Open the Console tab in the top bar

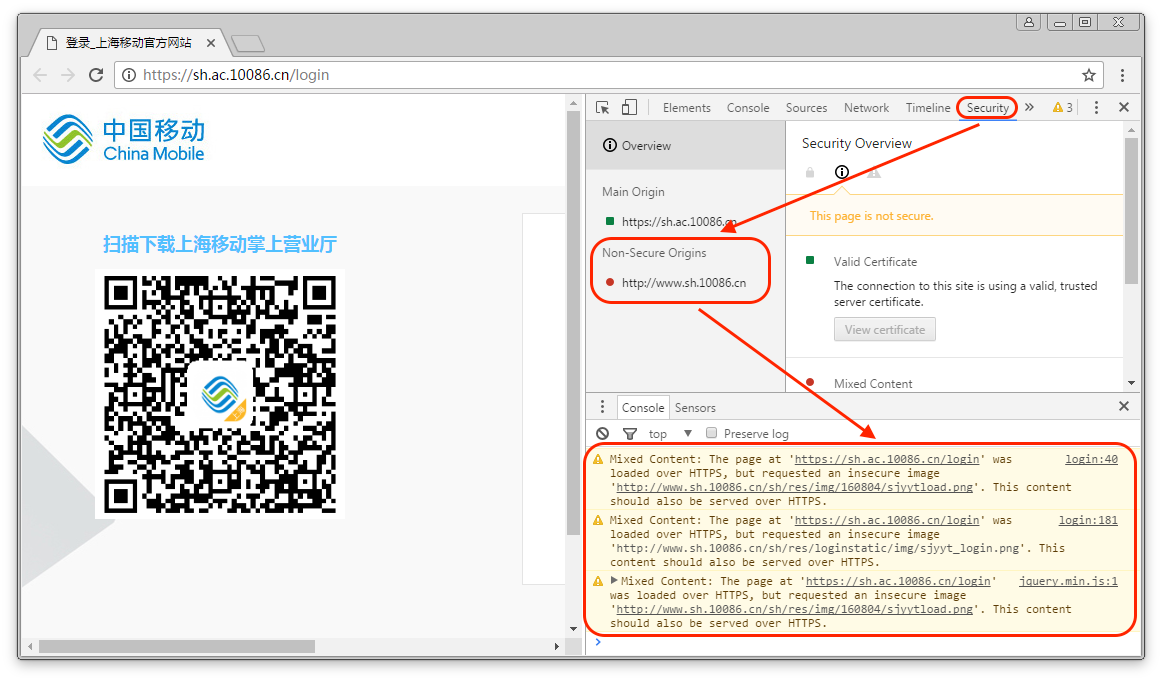pos(748,107)
